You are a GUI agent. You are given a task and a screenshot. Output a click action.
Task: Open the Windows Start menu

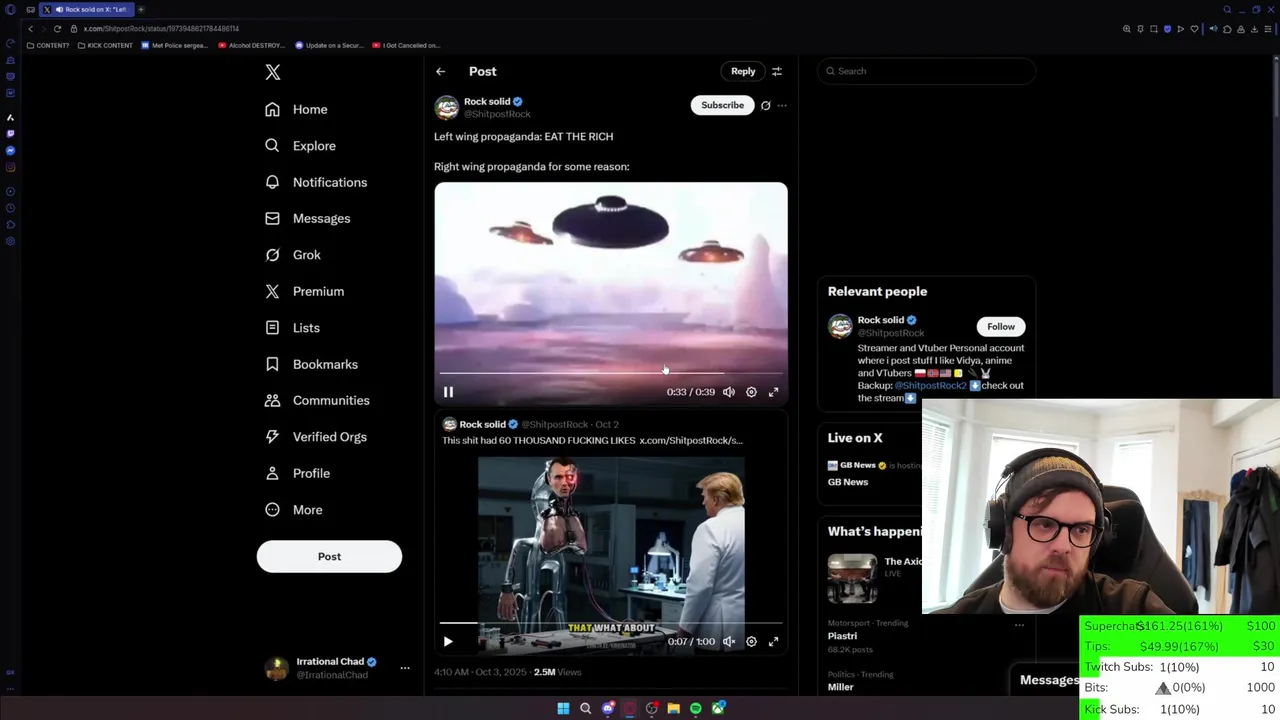pyautogui.click(x=563, y=708)
